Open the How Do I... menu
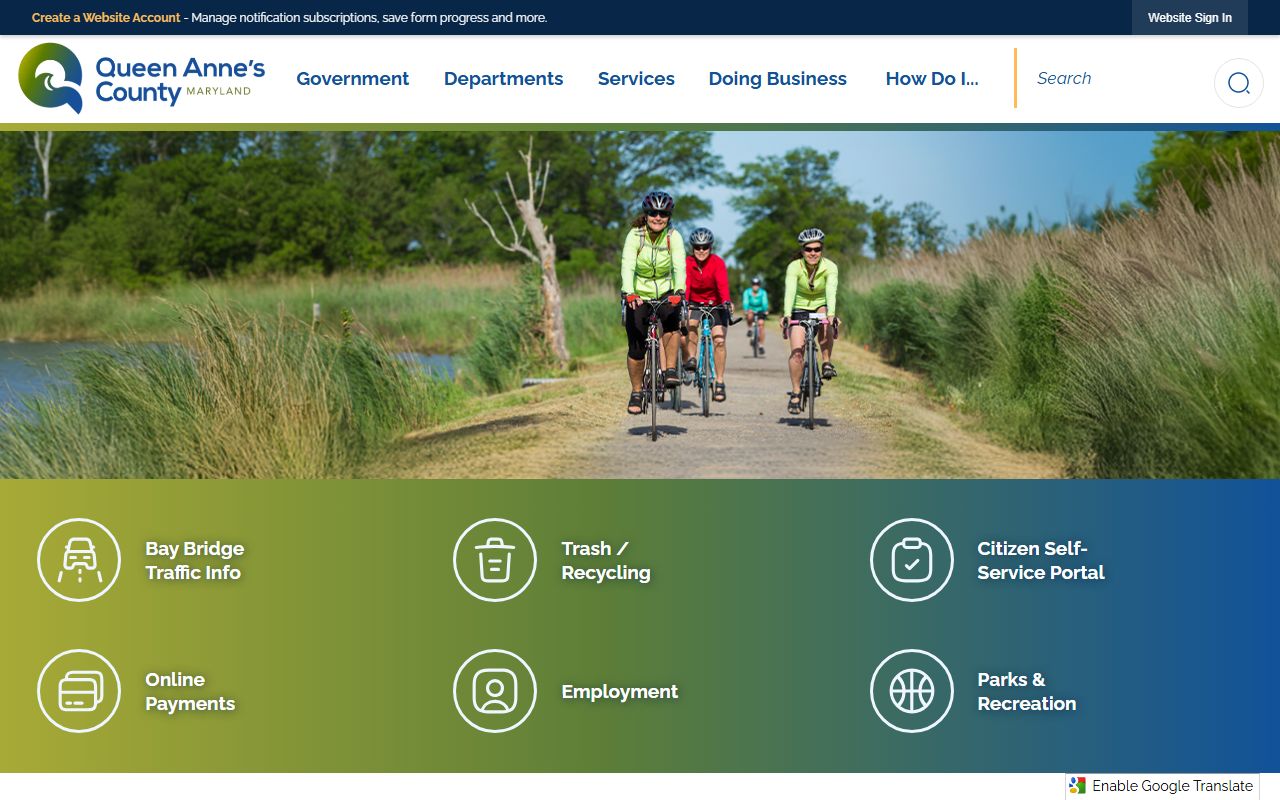Screen dimensions: 1280x800 pyautogui.click(x=932, y=79)
